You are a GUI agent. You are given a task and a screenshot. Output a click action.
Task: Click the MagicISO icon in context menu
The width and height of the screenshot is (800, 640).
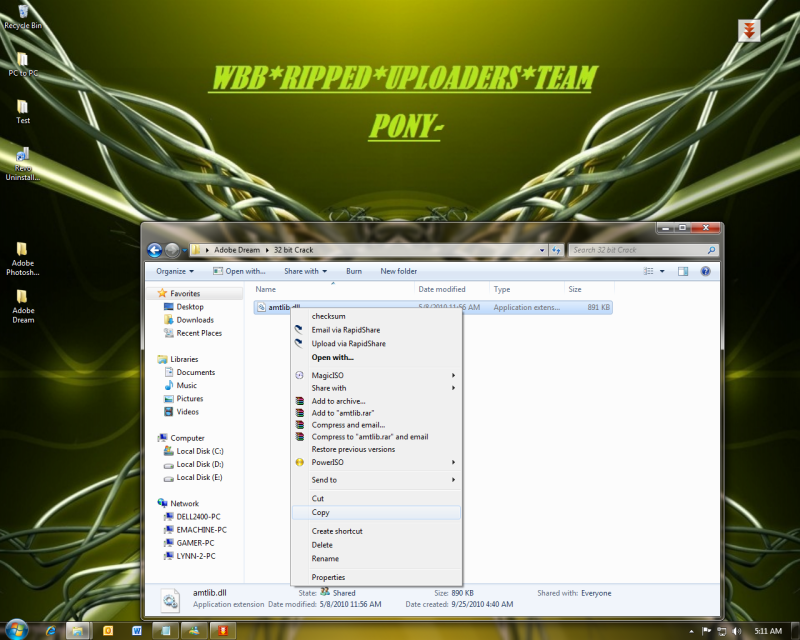[x=299, y=375]
